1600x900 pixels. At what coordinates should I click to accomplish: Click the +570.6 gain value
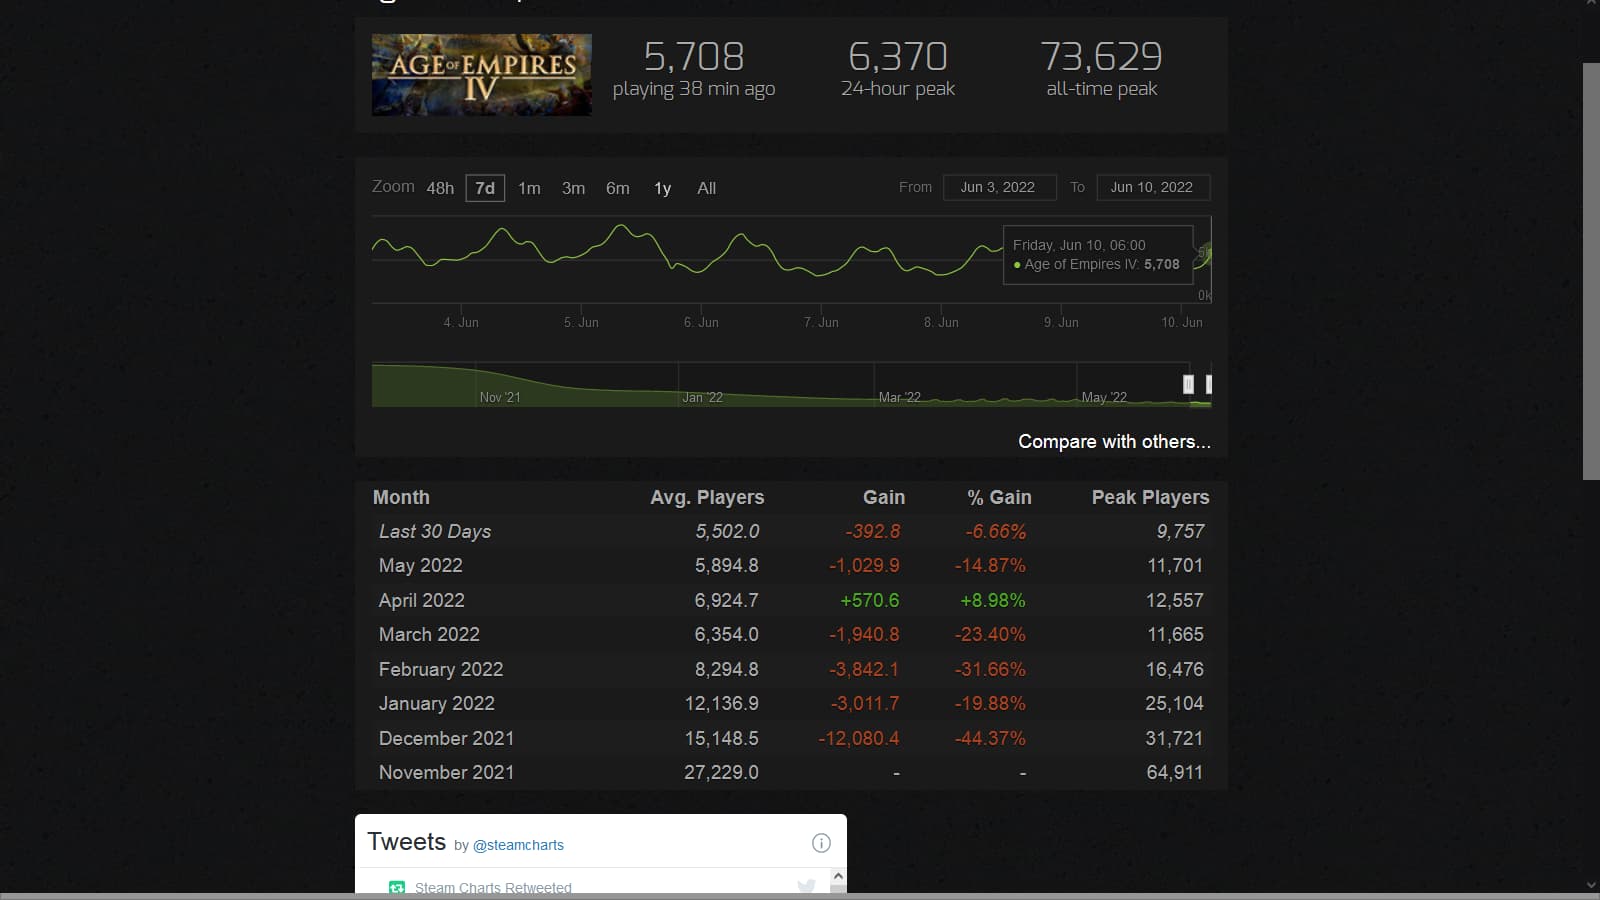pyautogui.click(x=869, y=600)
